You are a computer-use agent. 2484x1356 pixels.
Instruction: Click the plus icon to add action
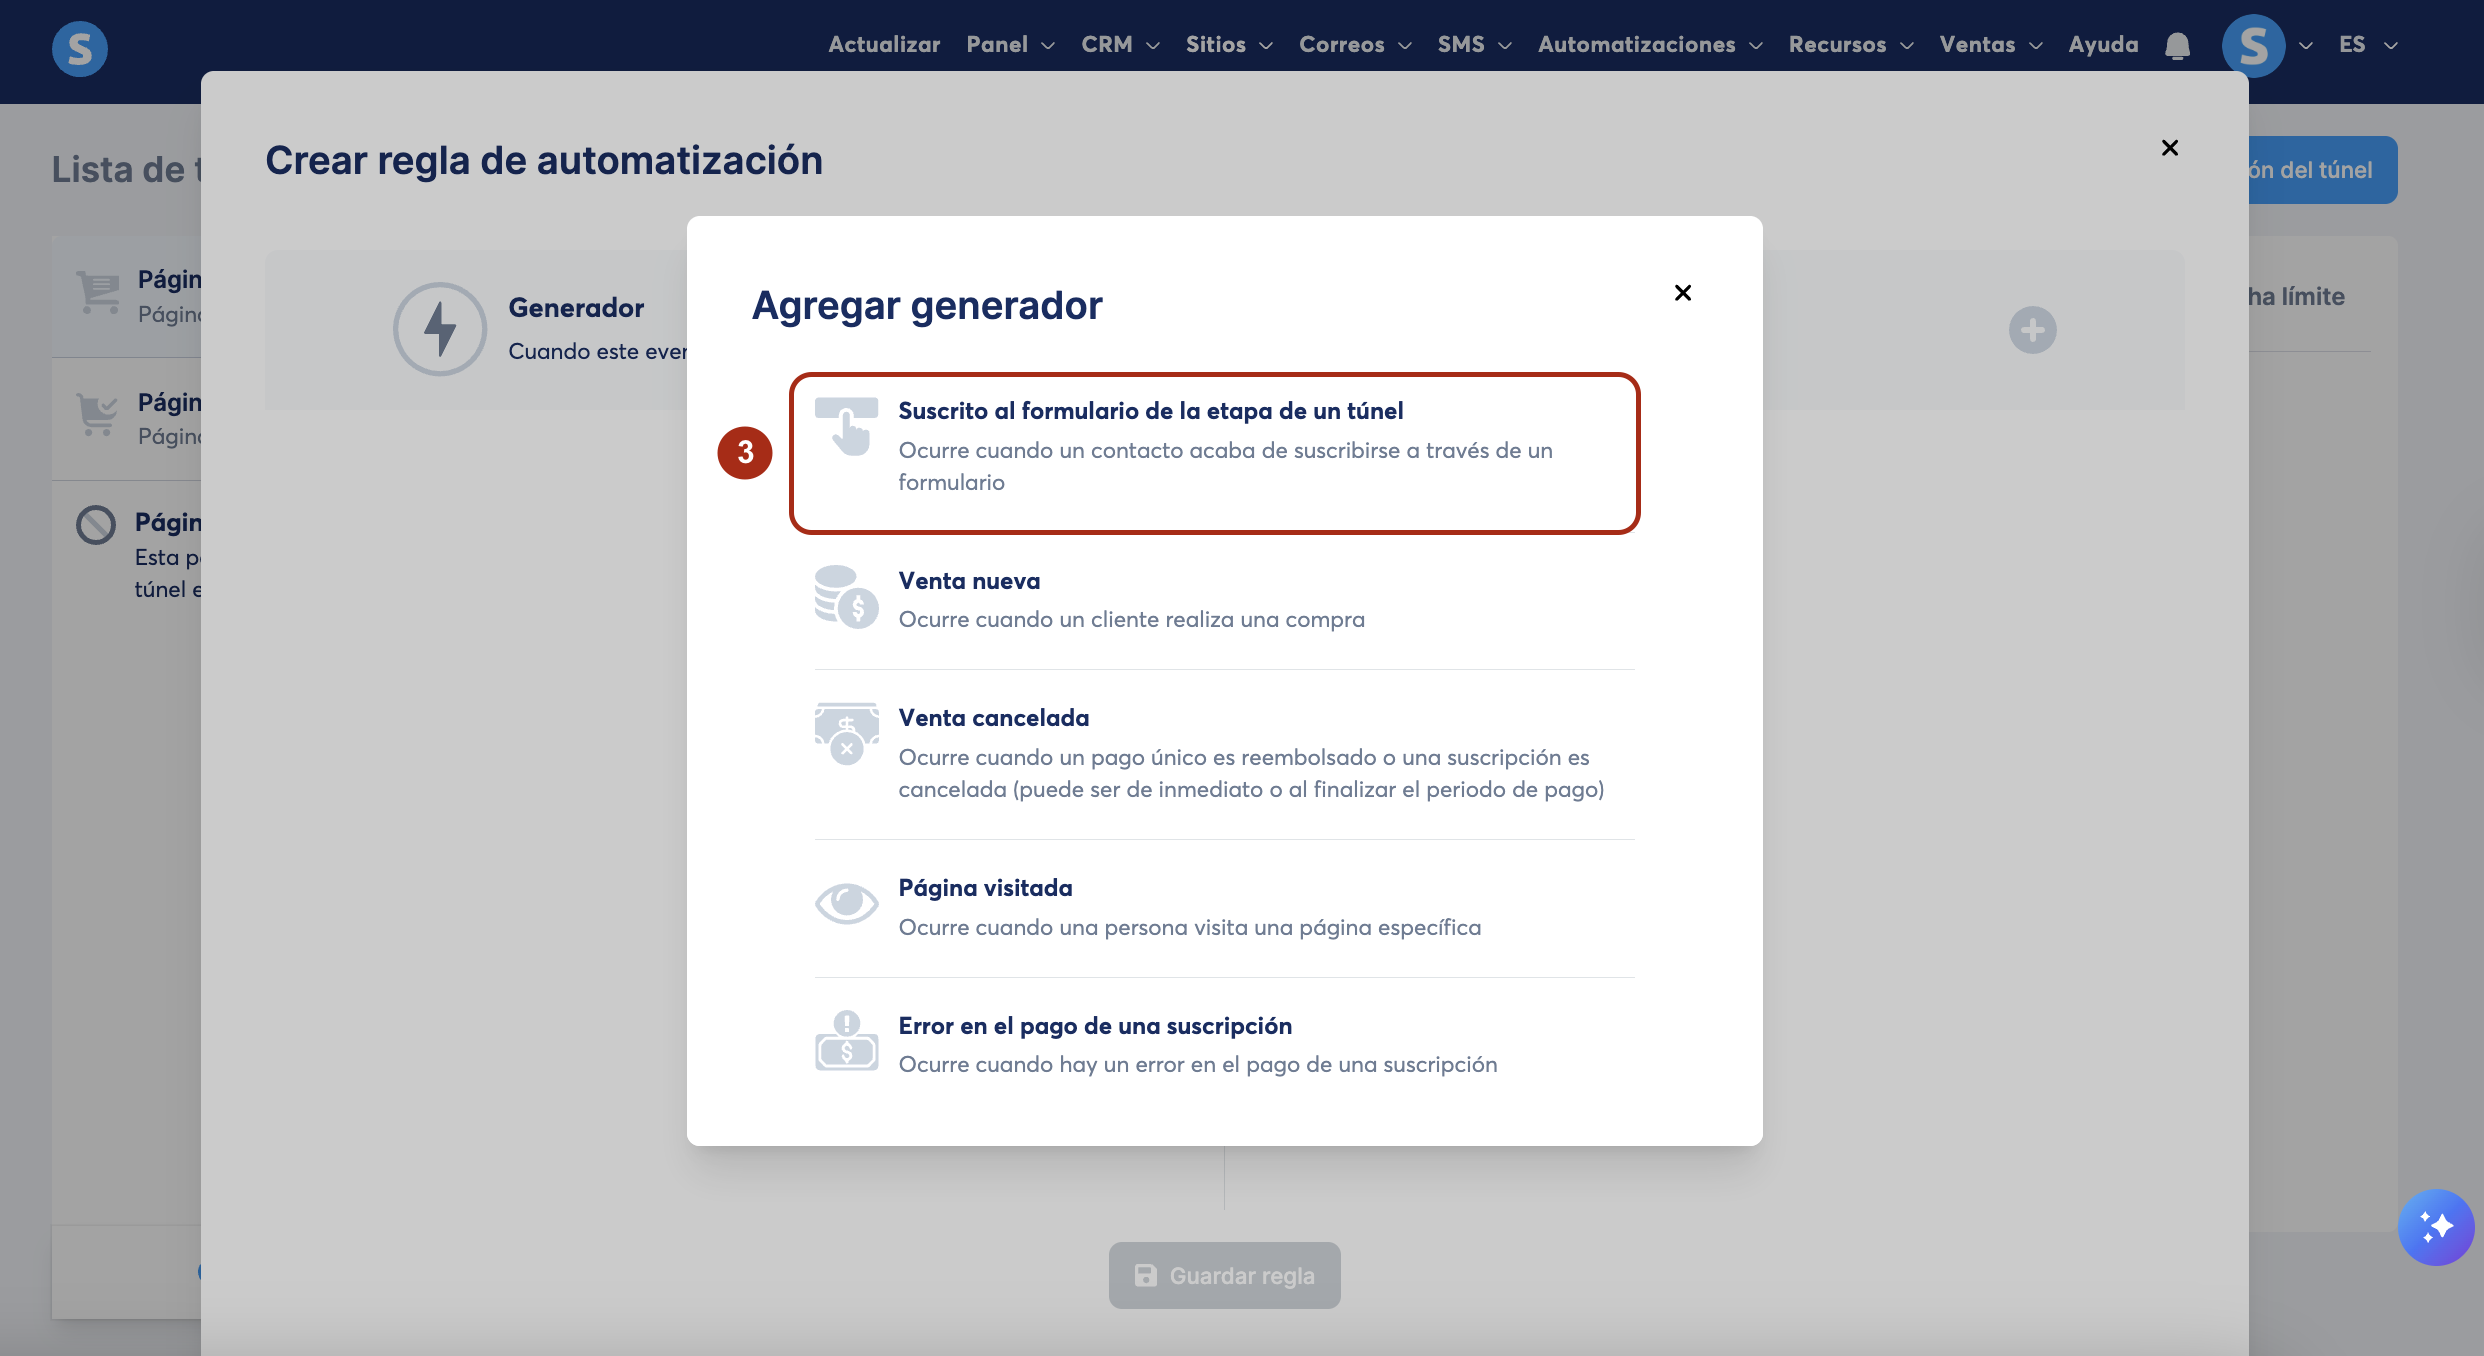(2032, 330)
